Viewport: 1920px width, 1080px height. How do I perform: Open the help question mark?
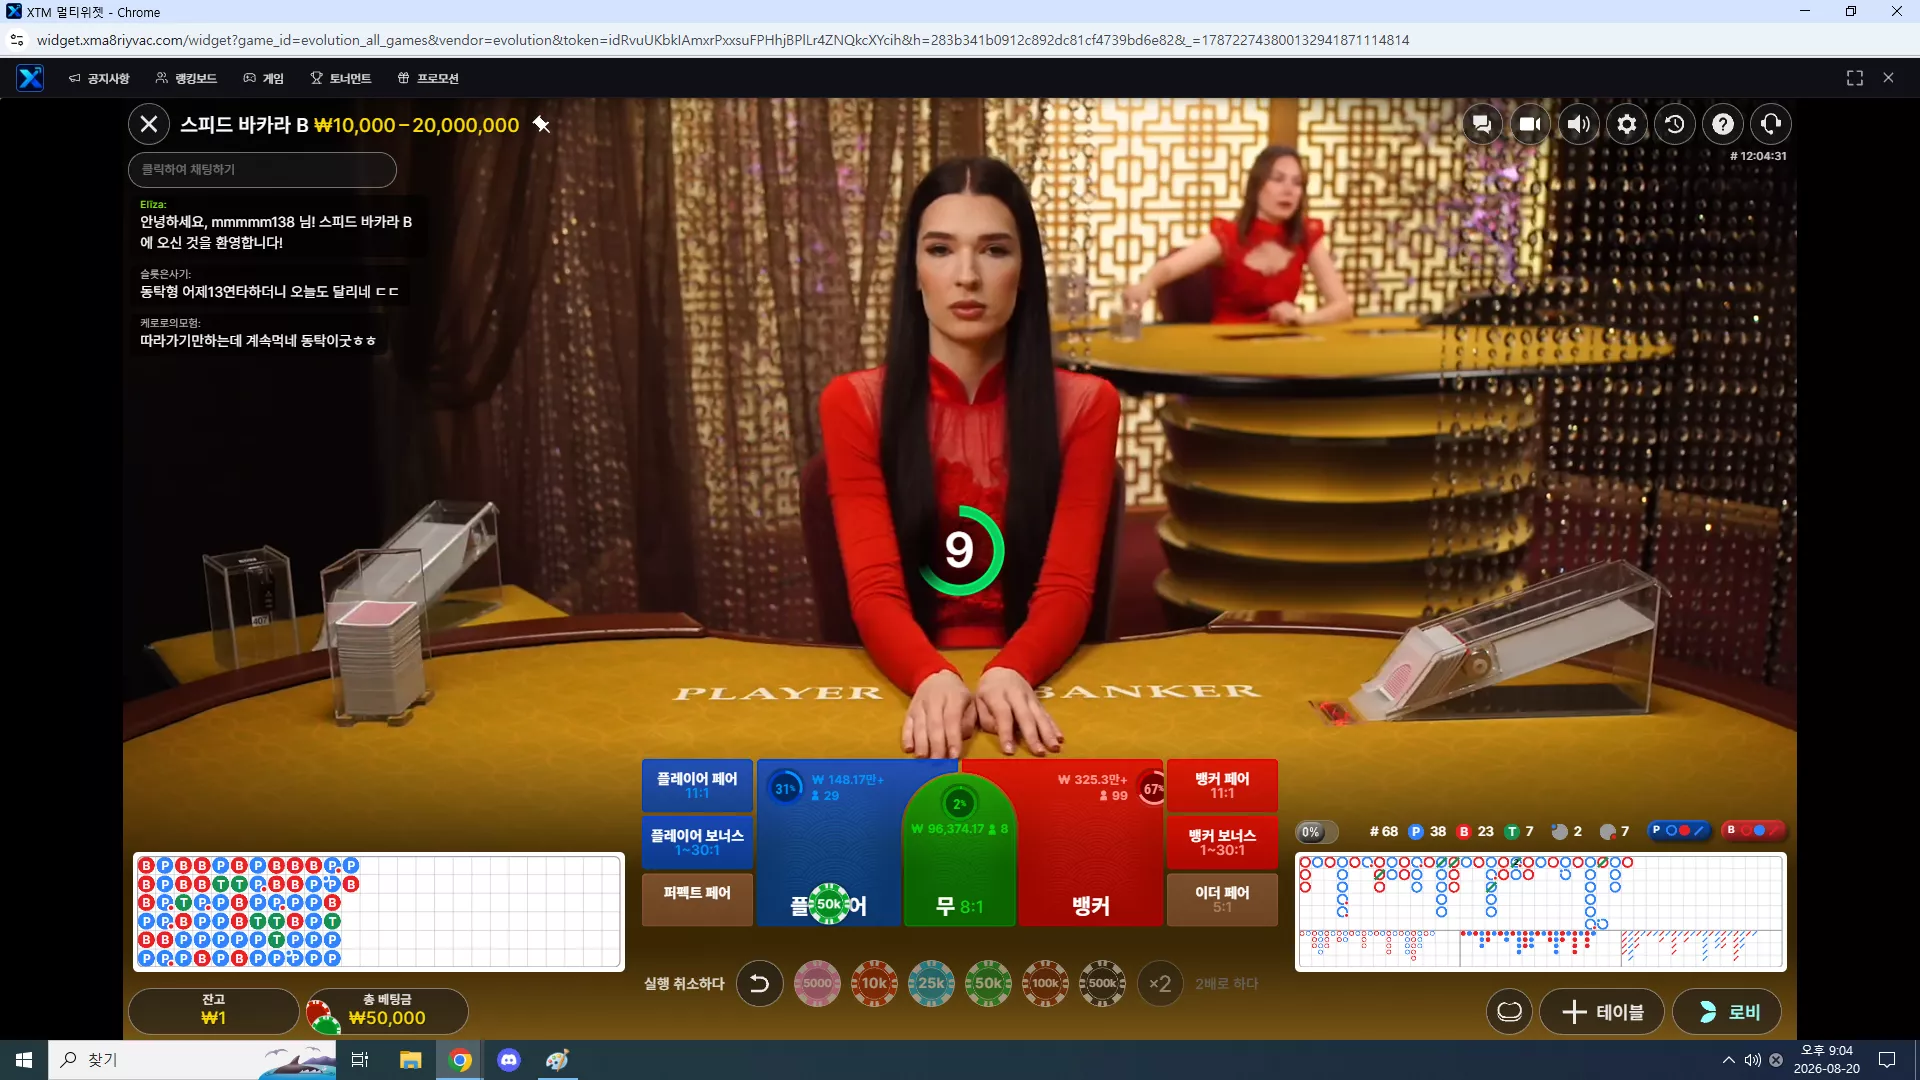pos(1723,124)
